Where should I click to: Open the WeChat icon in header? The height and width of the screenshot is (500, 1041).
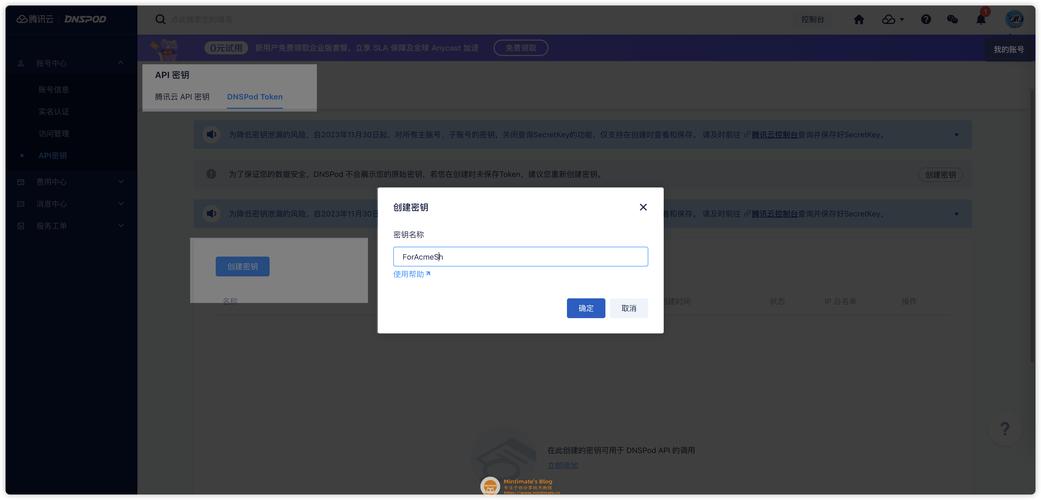pos(952,20)
